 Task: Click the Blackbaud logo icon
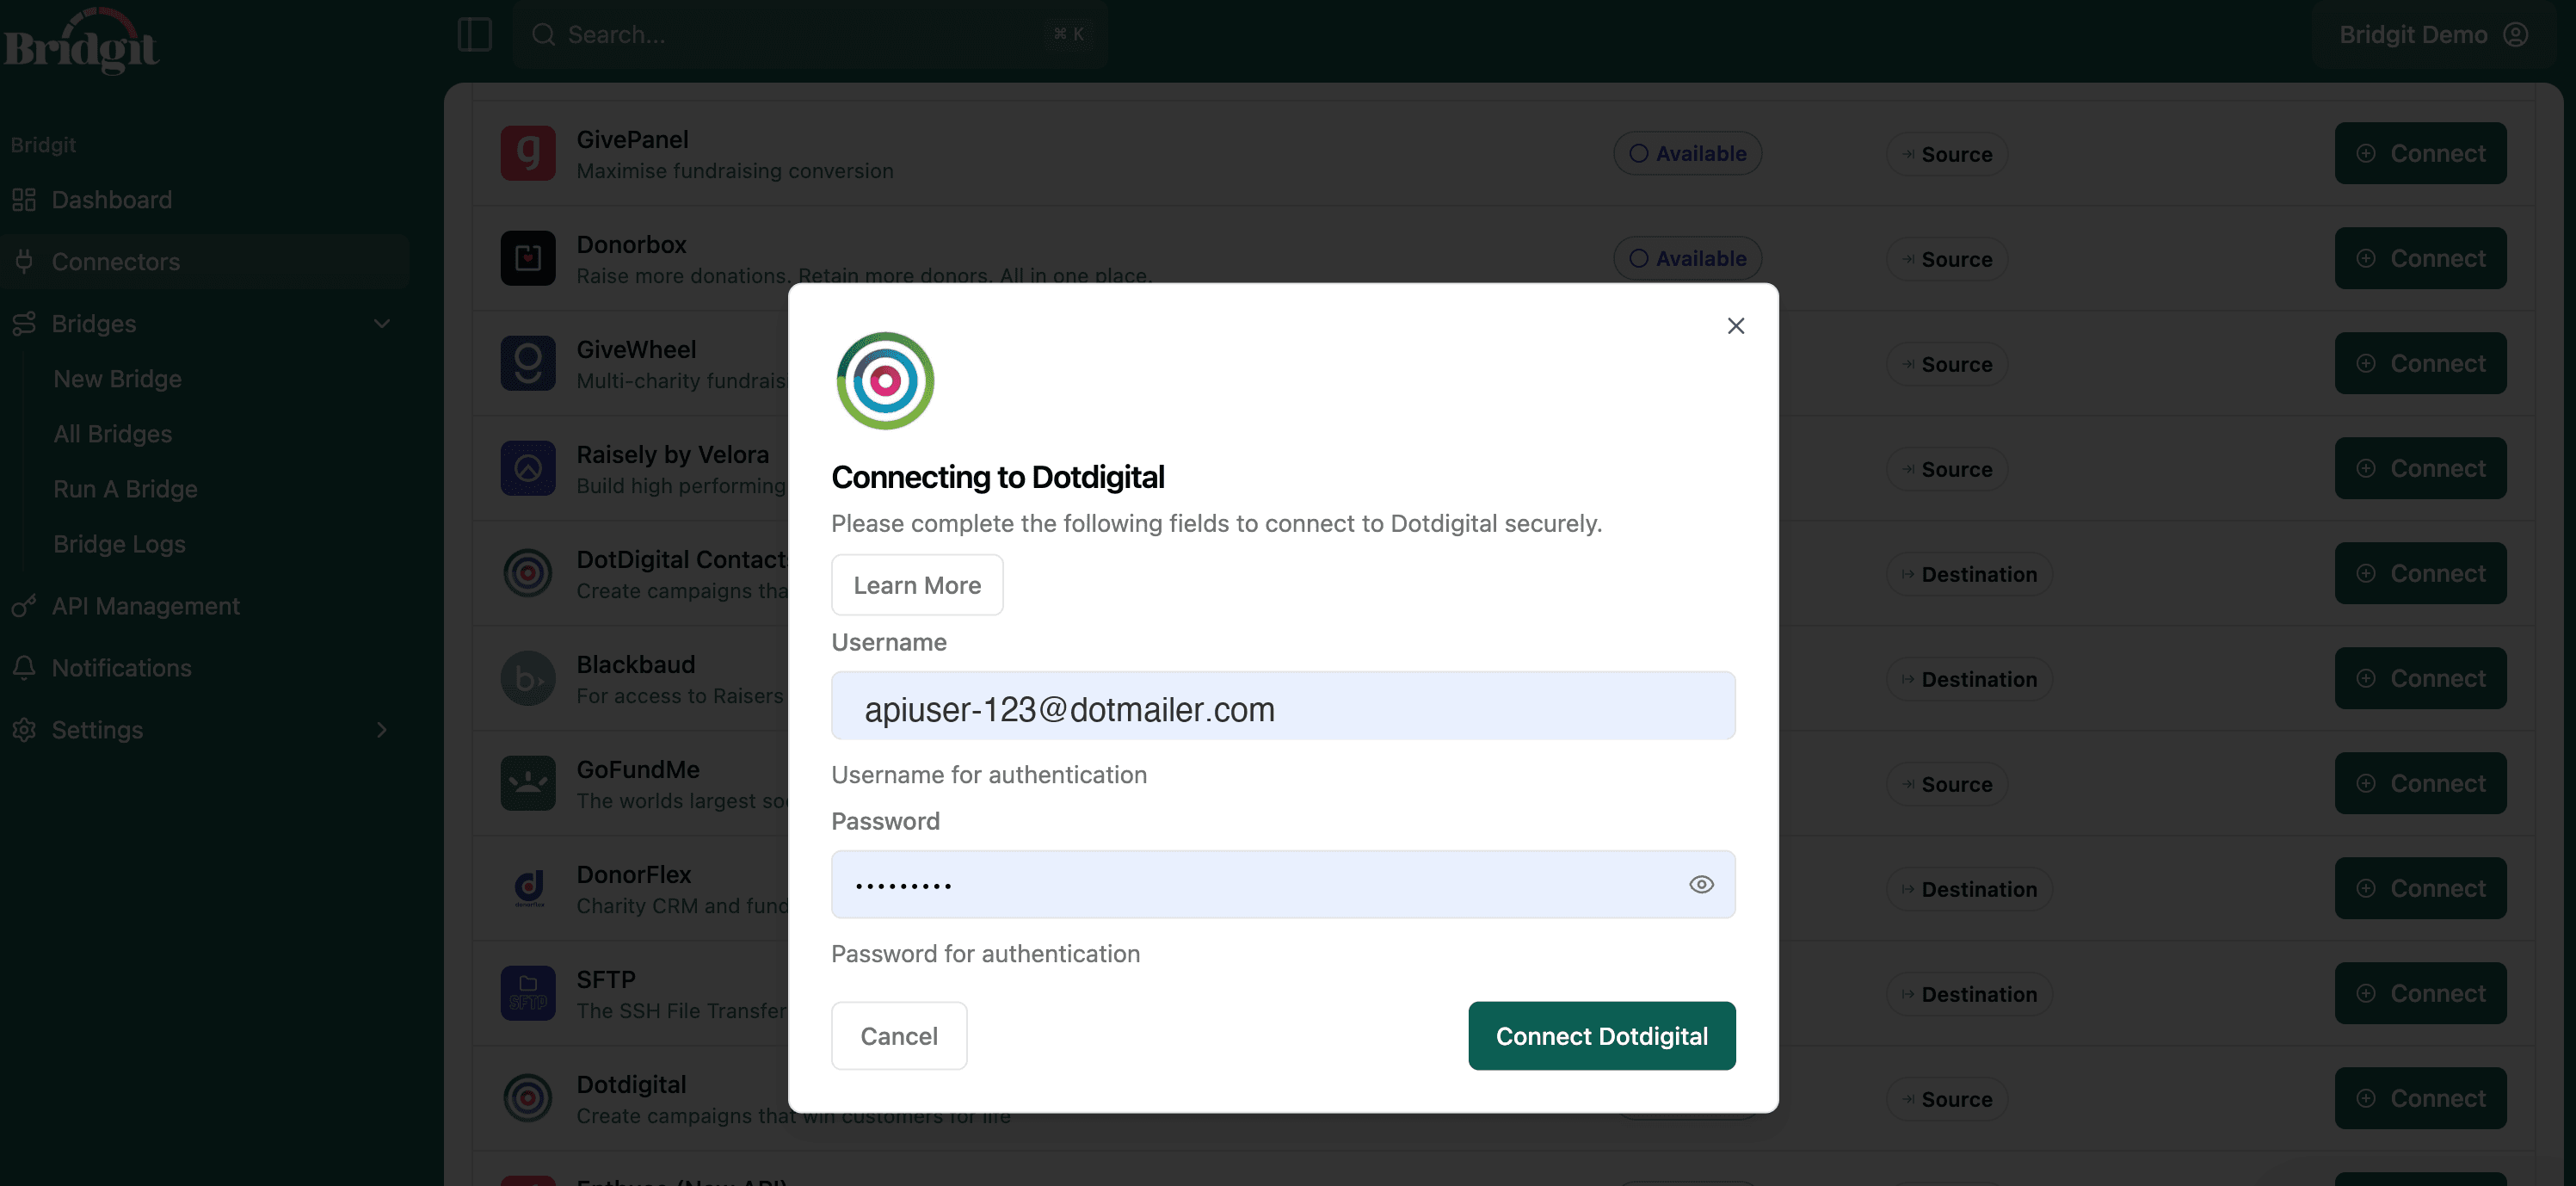pyautogui.click(x=527, y=678)
